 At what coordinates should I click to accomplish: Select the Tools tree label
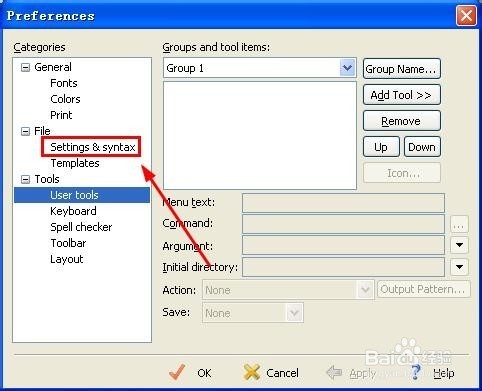[x=47, y=179]
